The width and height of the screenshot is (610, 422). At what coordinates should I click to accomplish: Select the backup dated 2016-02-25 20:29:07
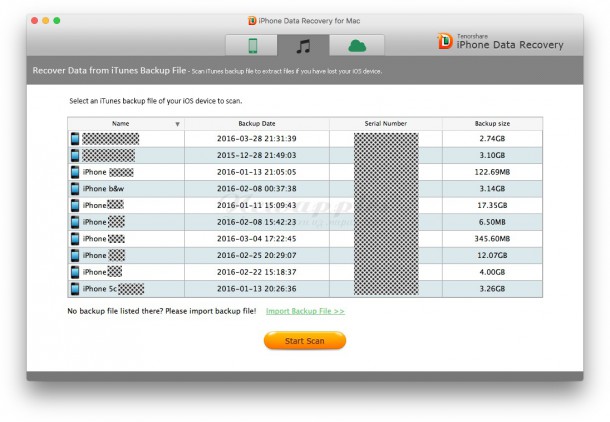click(x=256, y=255)
